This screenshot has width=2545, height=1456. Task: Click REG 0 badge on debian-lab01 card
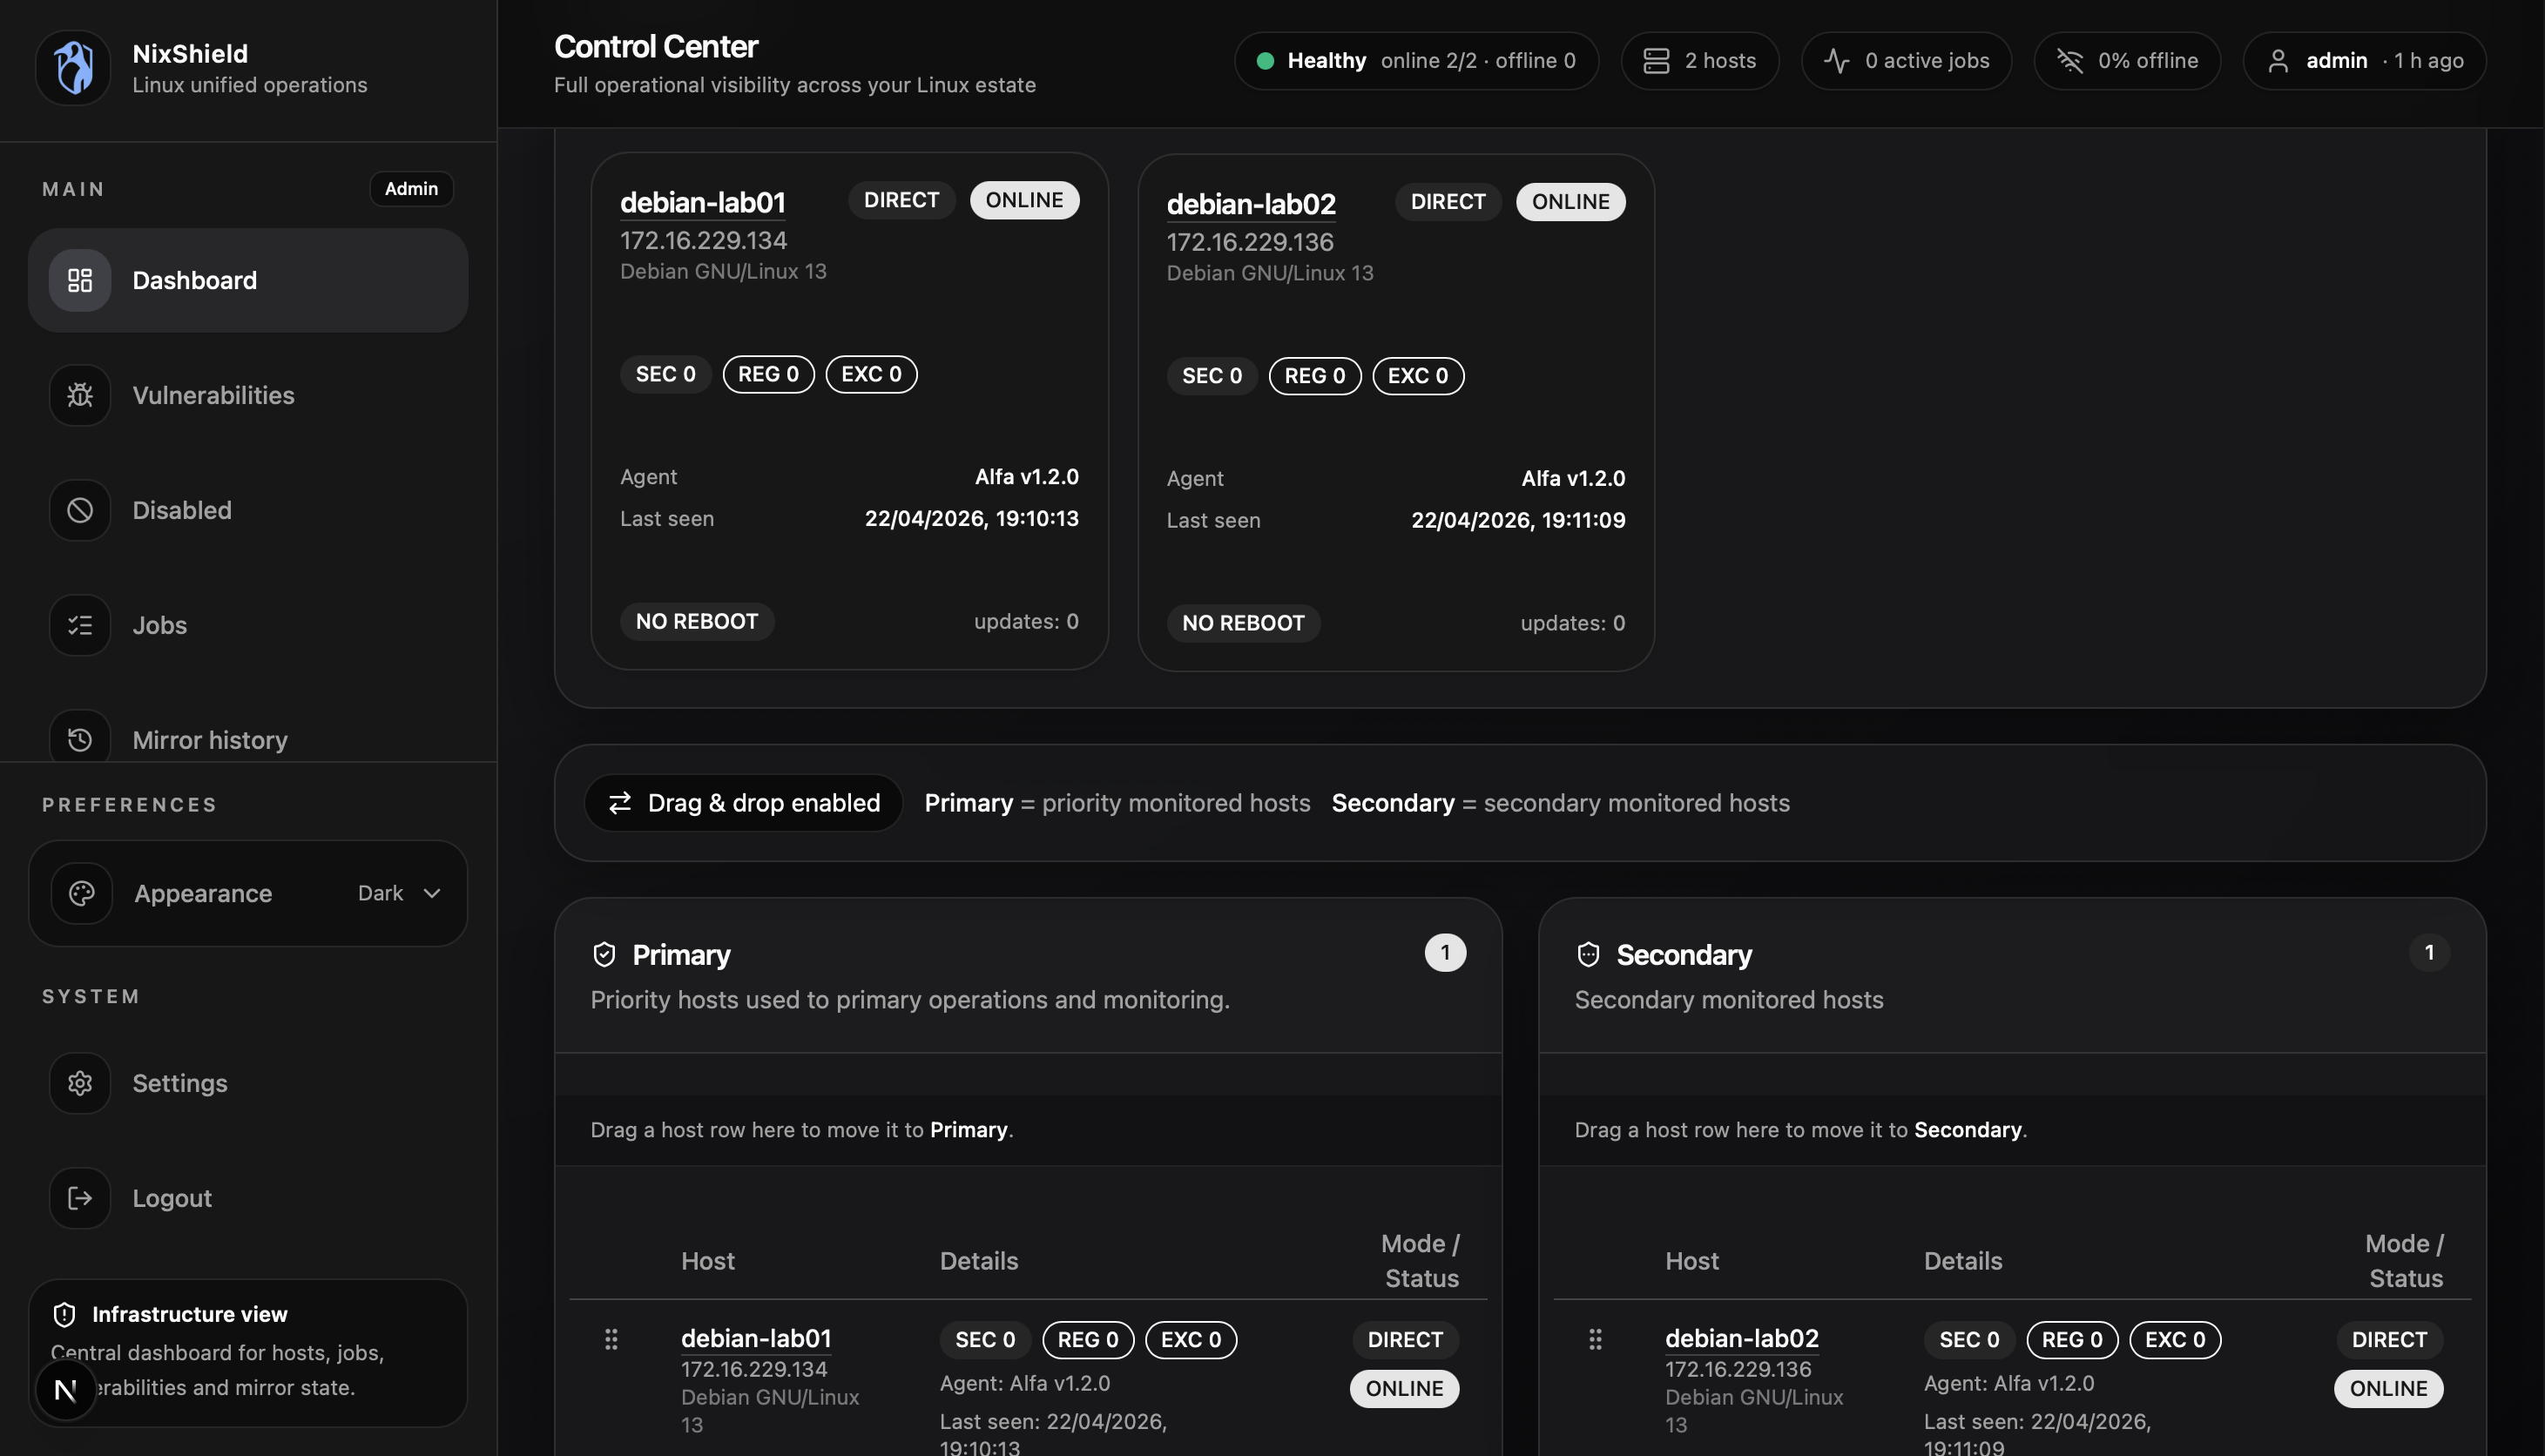pos(768,374)
